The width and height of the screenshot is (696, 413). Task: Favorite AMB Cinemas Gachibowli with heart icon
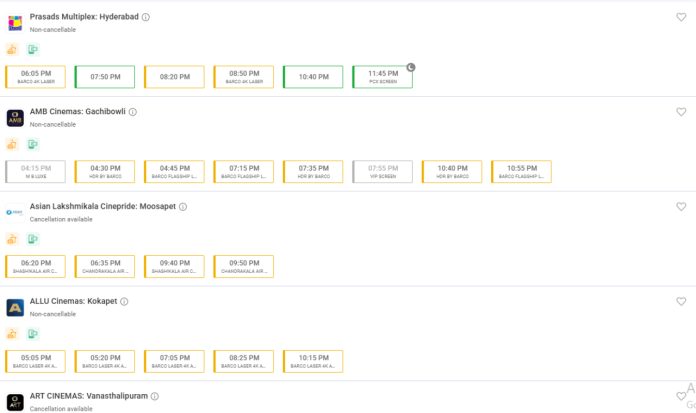tap(681, 112)
